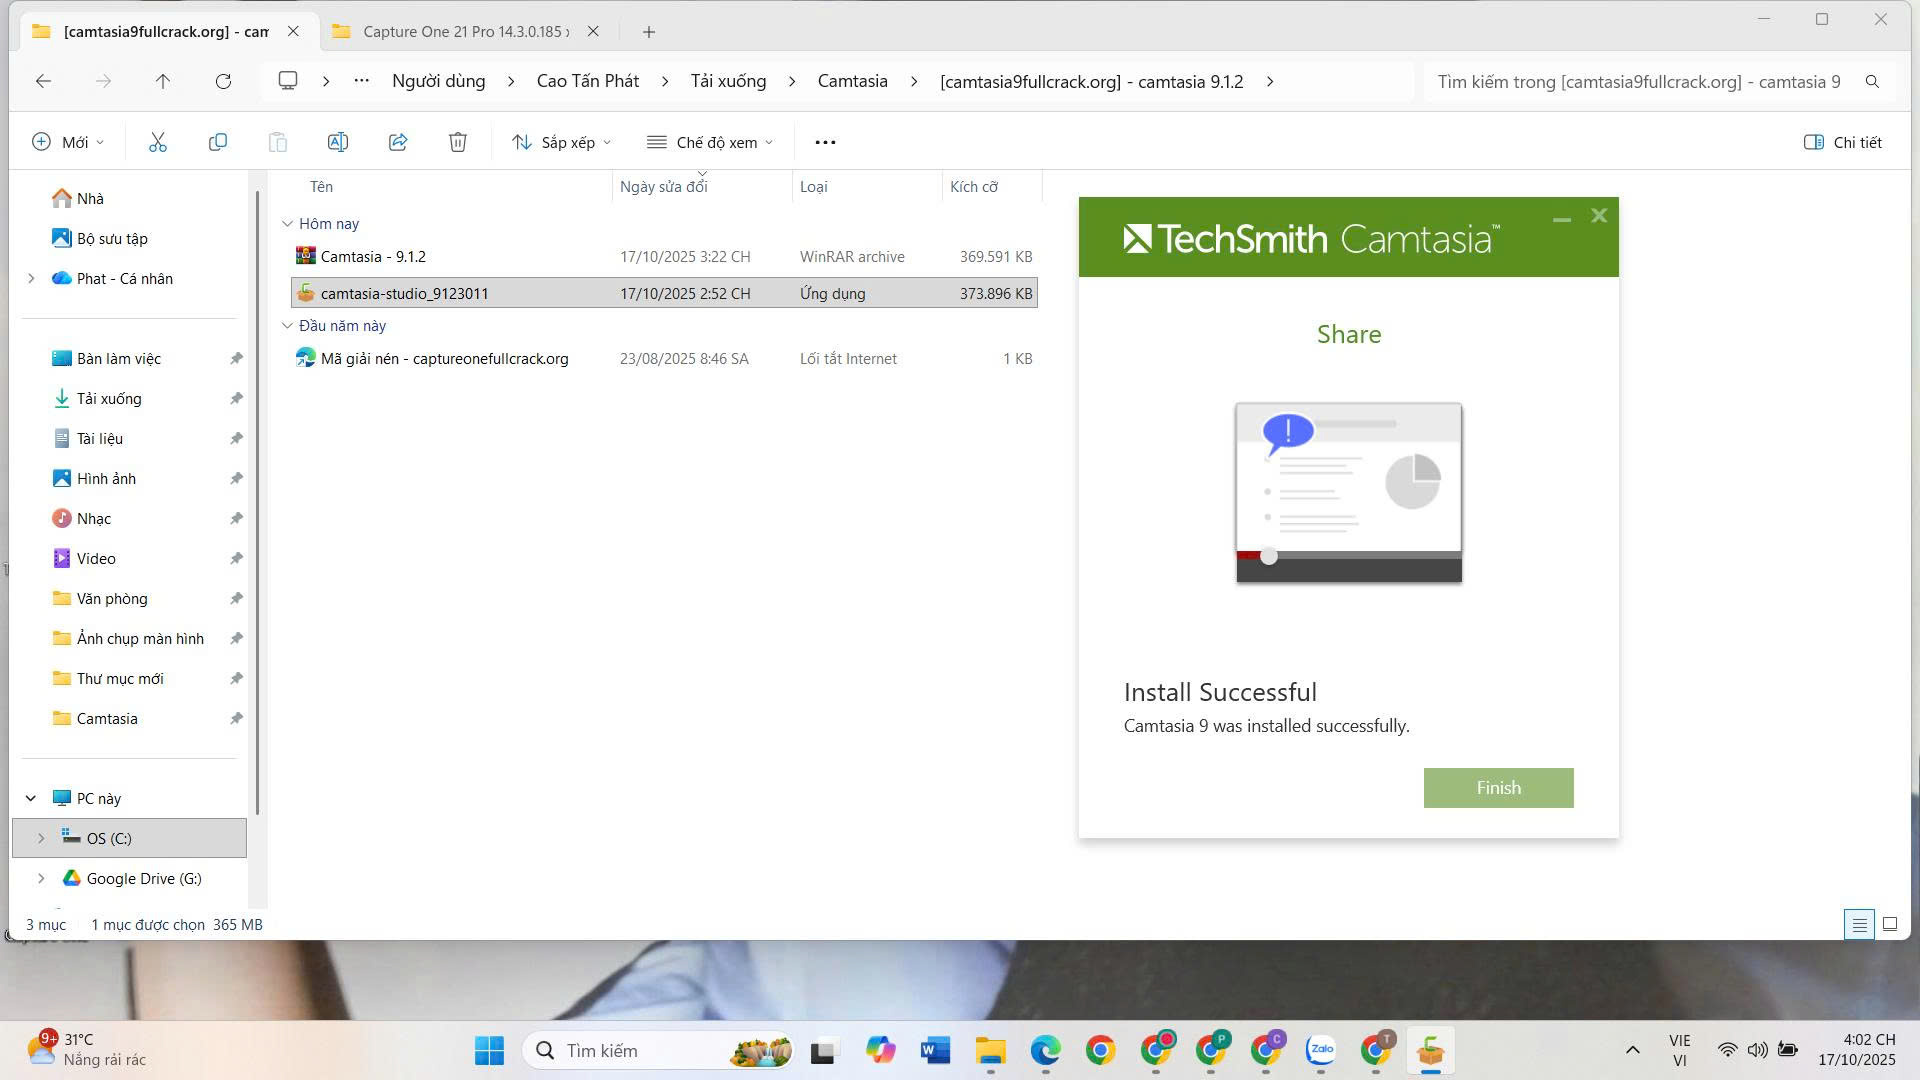Click the Delete trash icon
This screenshot has height=1080, width=1920.
tap(458, 142)
